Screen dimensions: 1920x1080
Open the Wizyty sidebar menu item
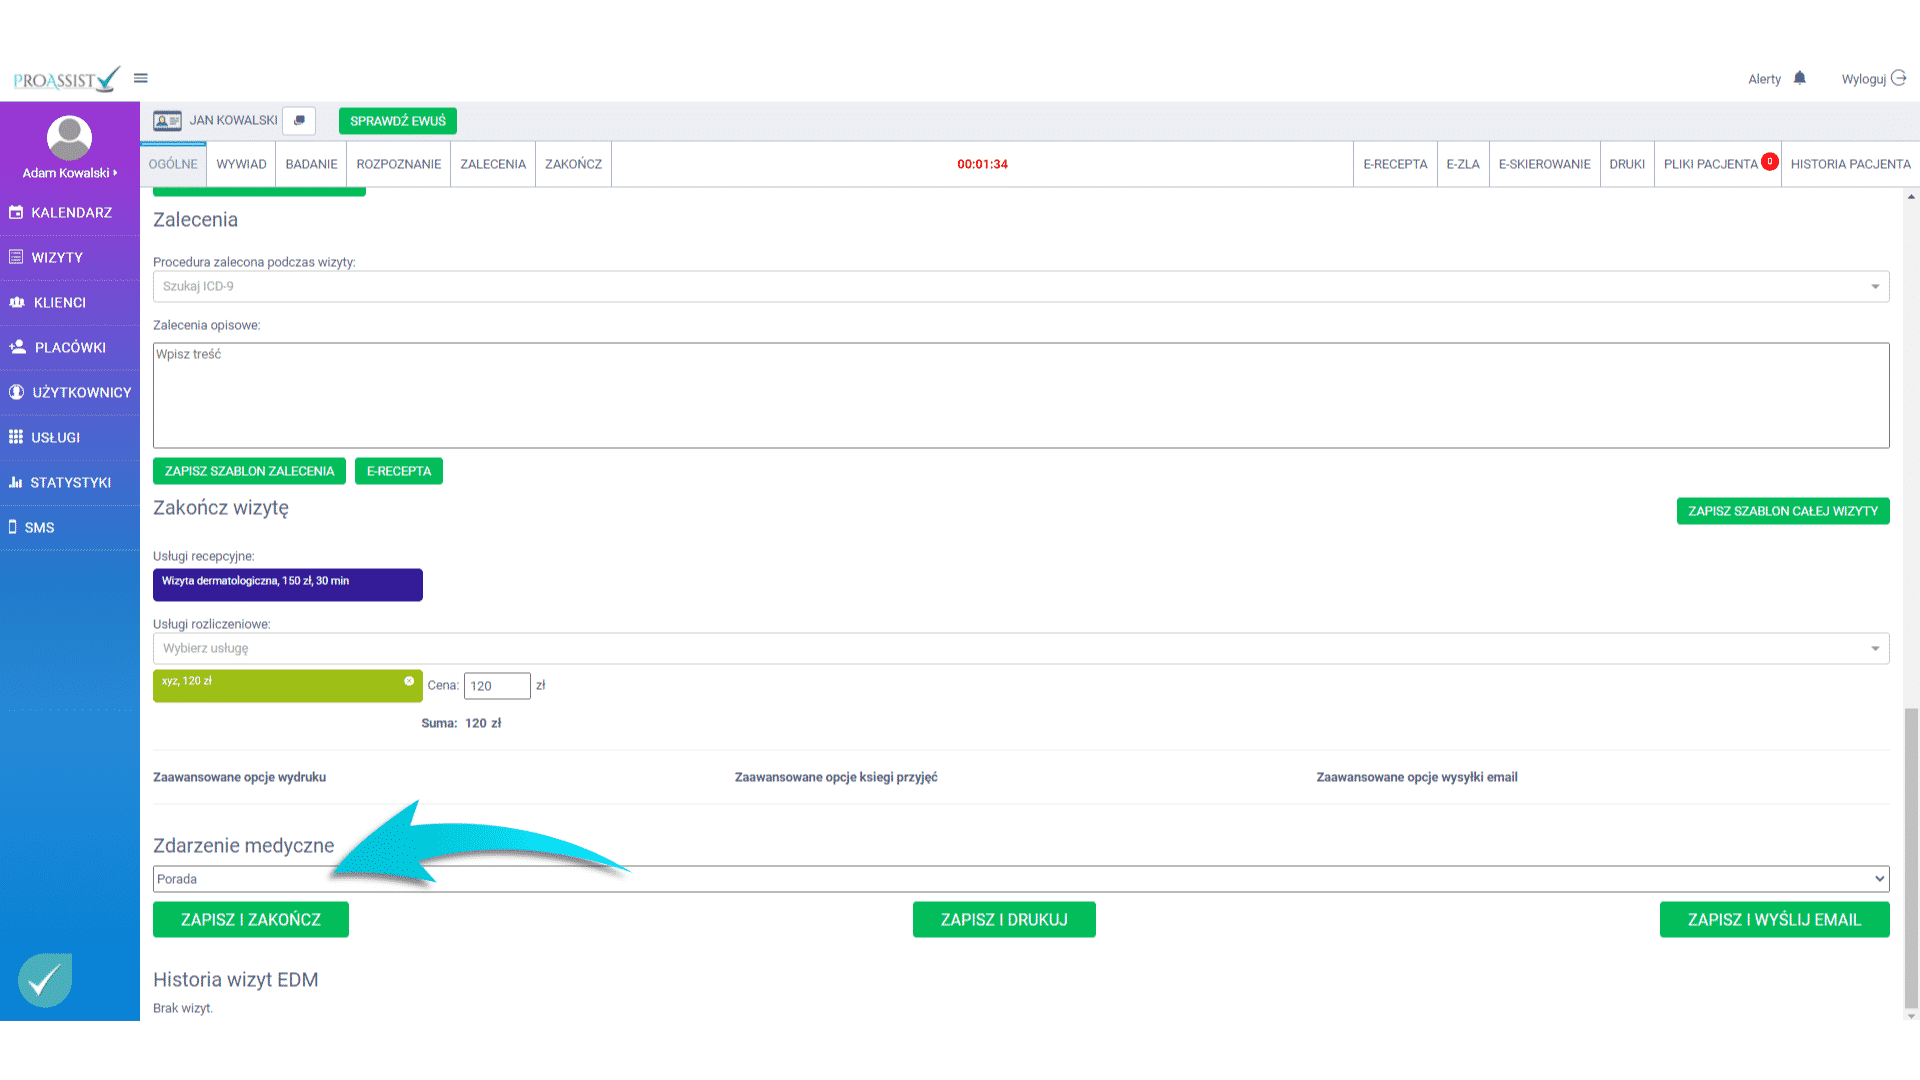[70, 258]
